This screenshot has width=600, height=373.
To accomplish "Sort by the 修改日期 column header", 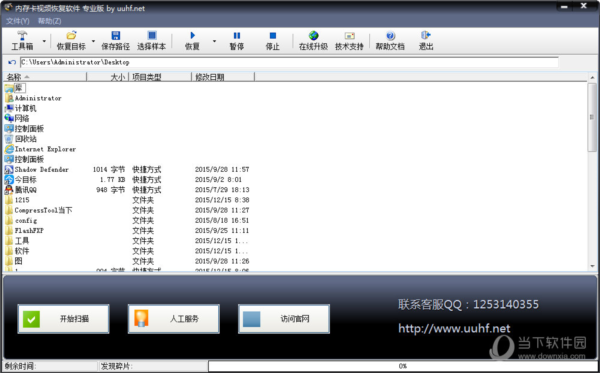I will pos(223,77).
